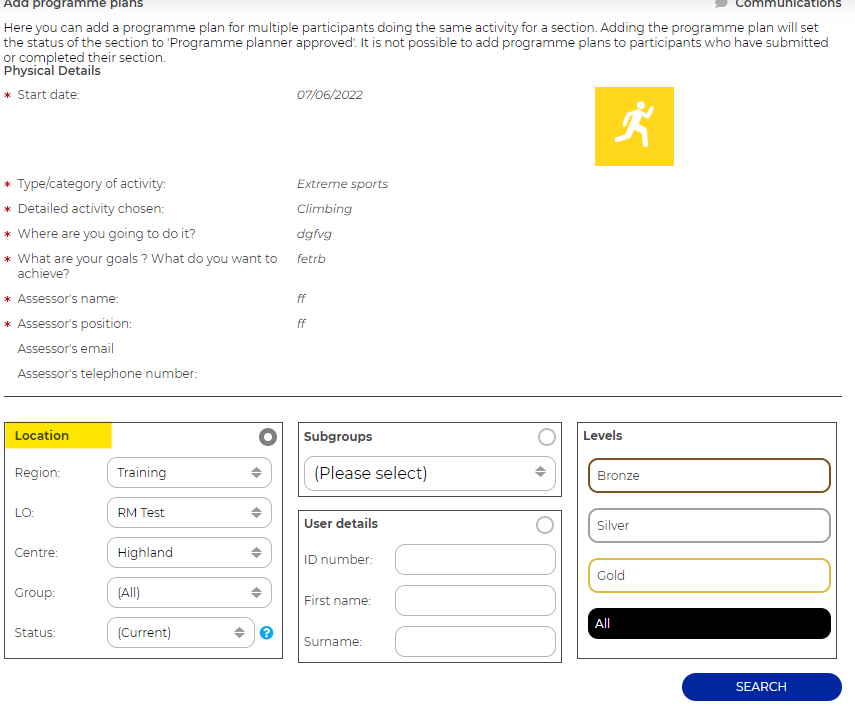Click the Assessor's email label

click(65, 348)
